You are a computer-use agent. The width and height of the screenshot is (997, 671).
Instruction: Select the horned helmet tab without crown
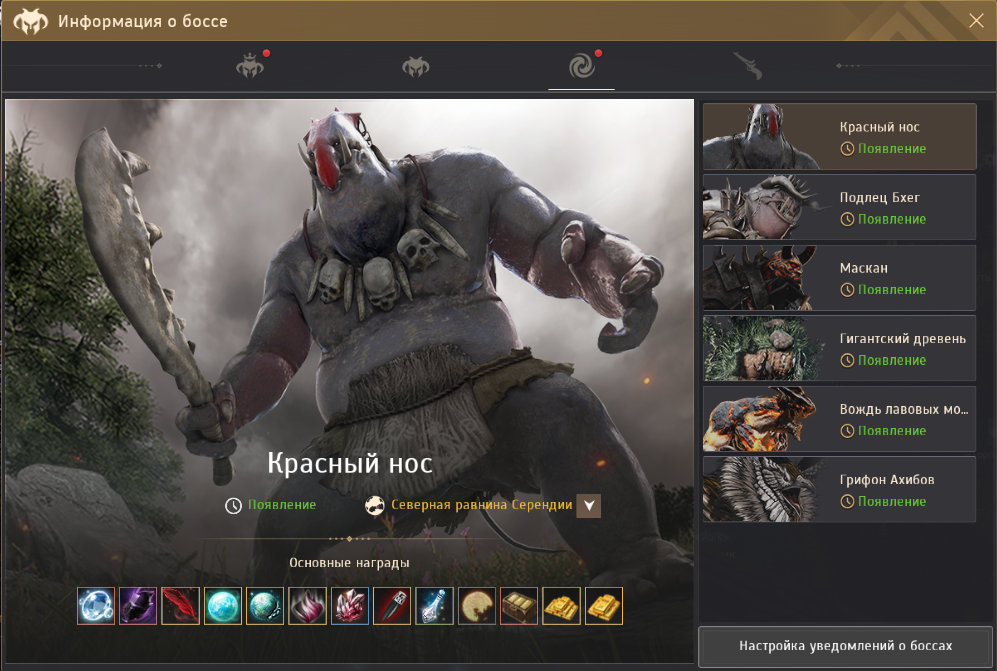pyautogui.click(x=415, y=67)
